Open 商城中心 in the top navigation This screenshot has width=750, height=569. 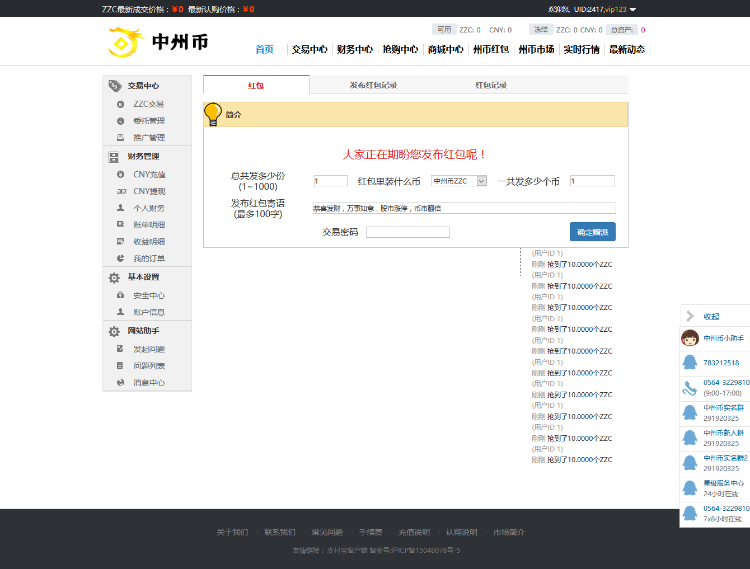446,49
